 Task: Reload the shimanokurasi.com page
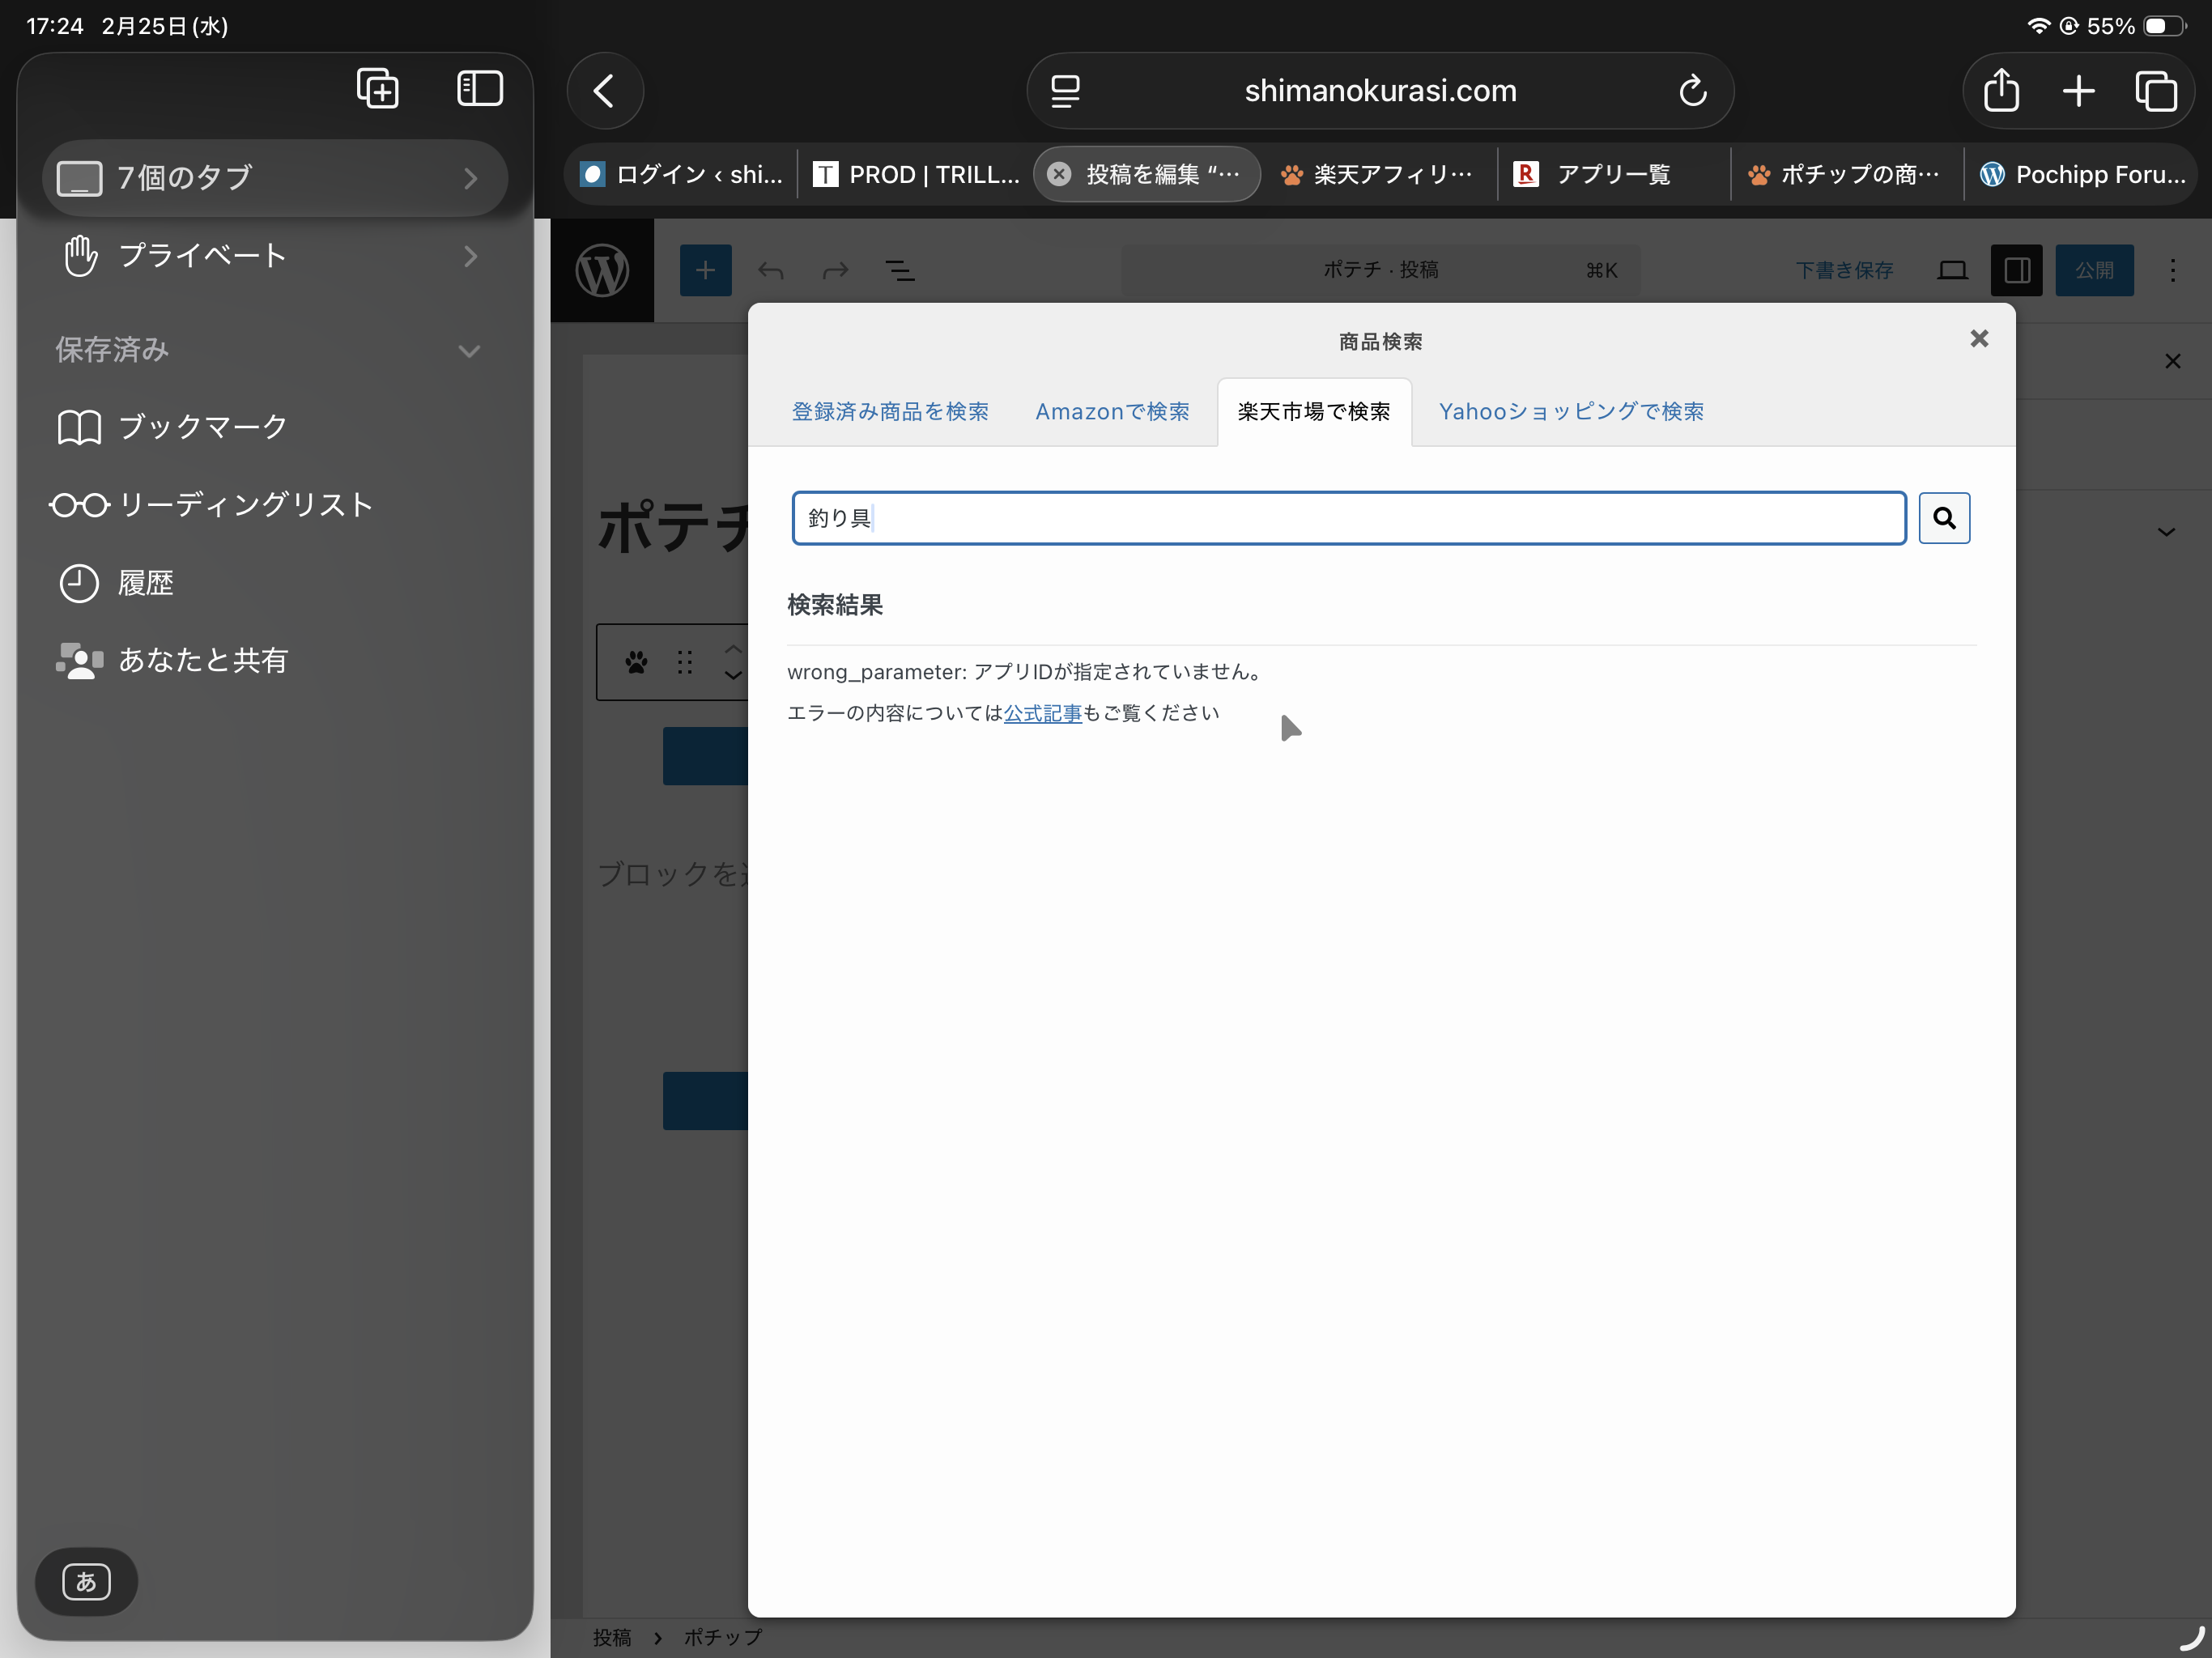point(1692,91)
